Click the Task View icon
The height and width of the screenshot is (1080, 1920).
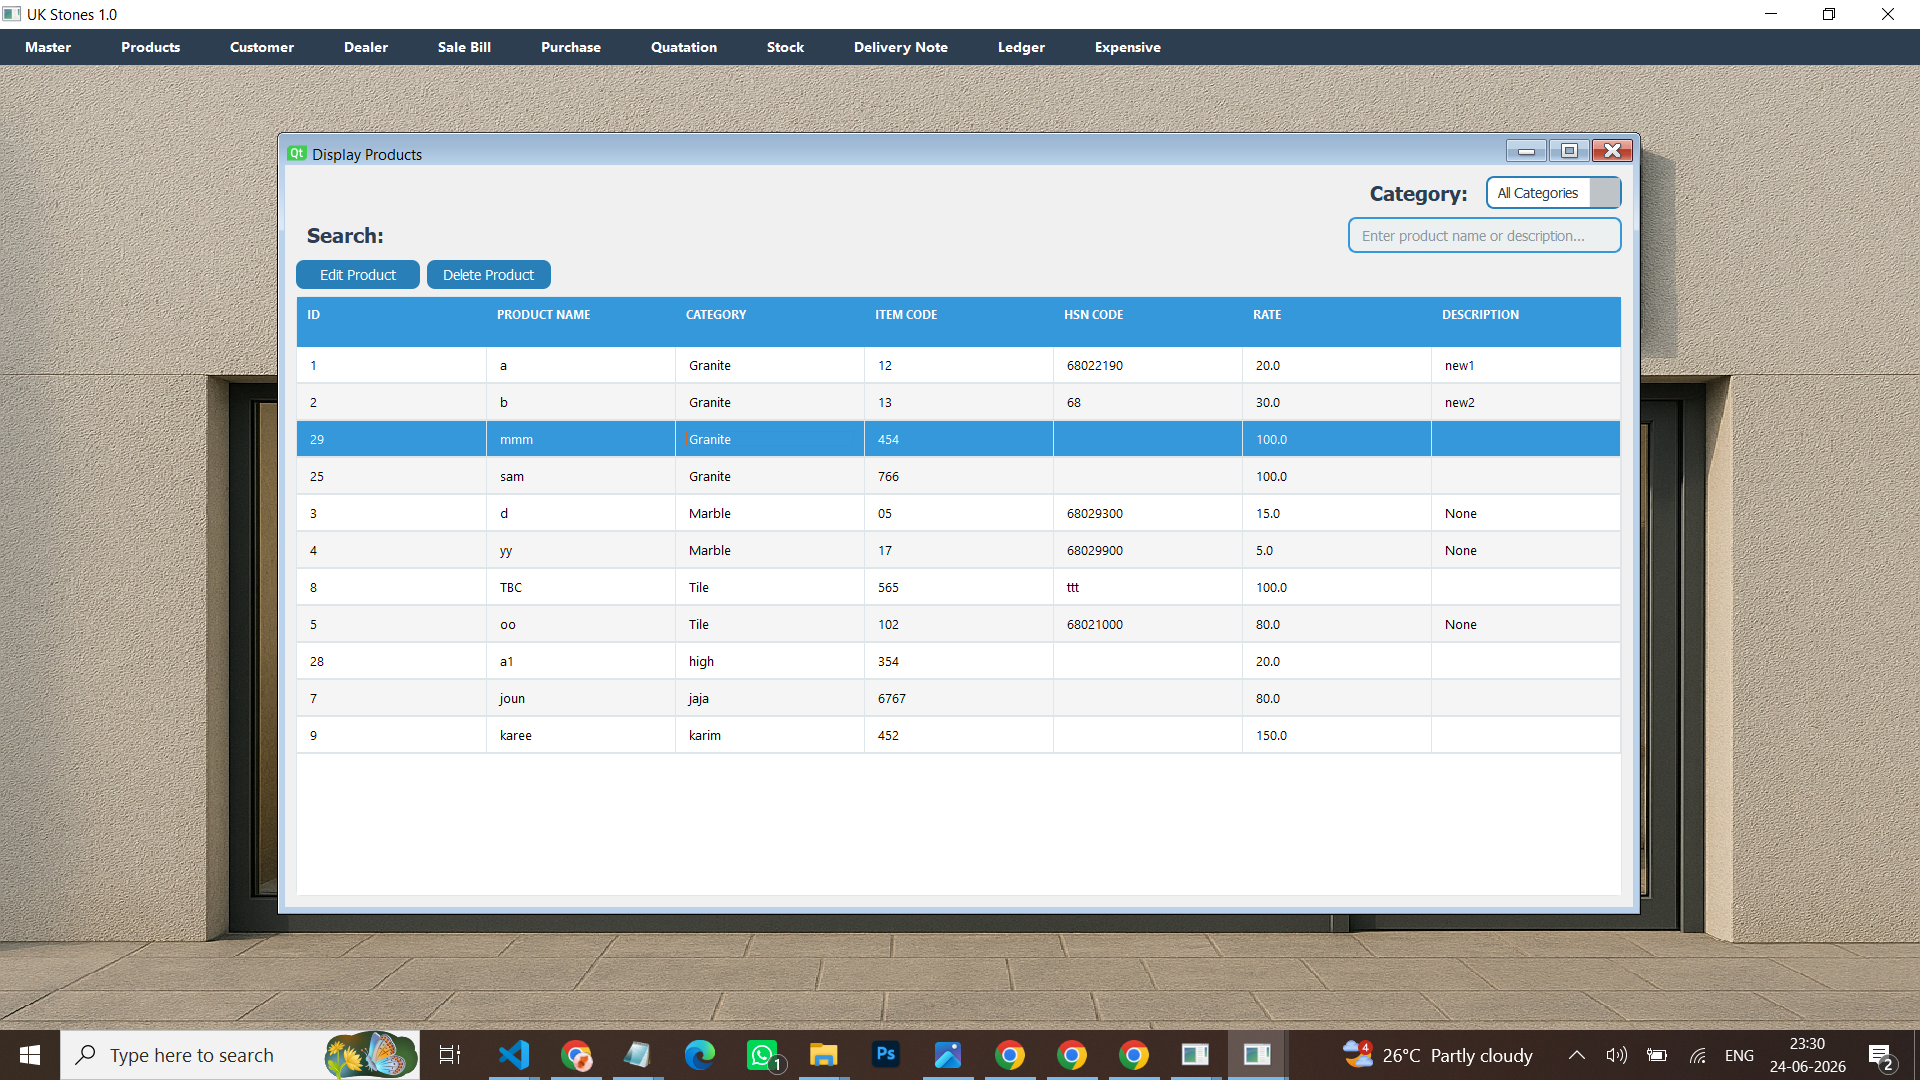point(450,1055)
